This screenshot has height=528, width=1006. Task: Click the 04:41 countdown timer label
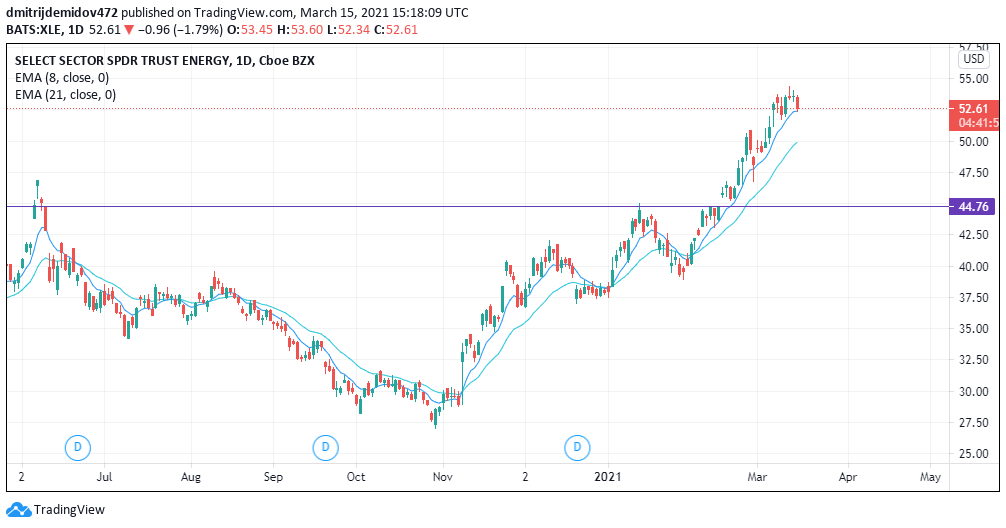tap(978, 123)
